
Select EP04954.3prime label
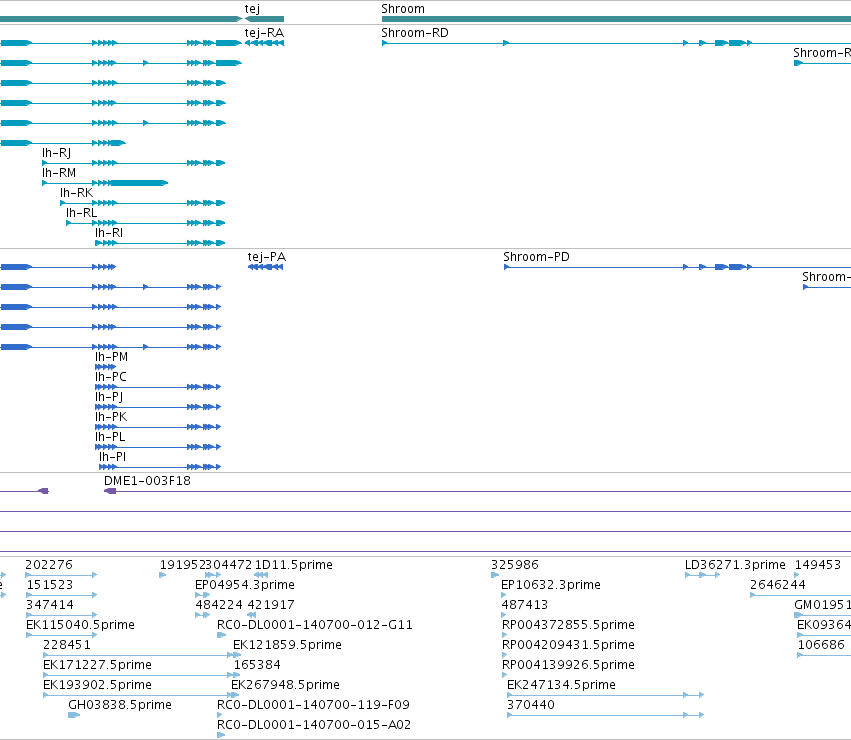pyautogui.click(x=245, y=585)
